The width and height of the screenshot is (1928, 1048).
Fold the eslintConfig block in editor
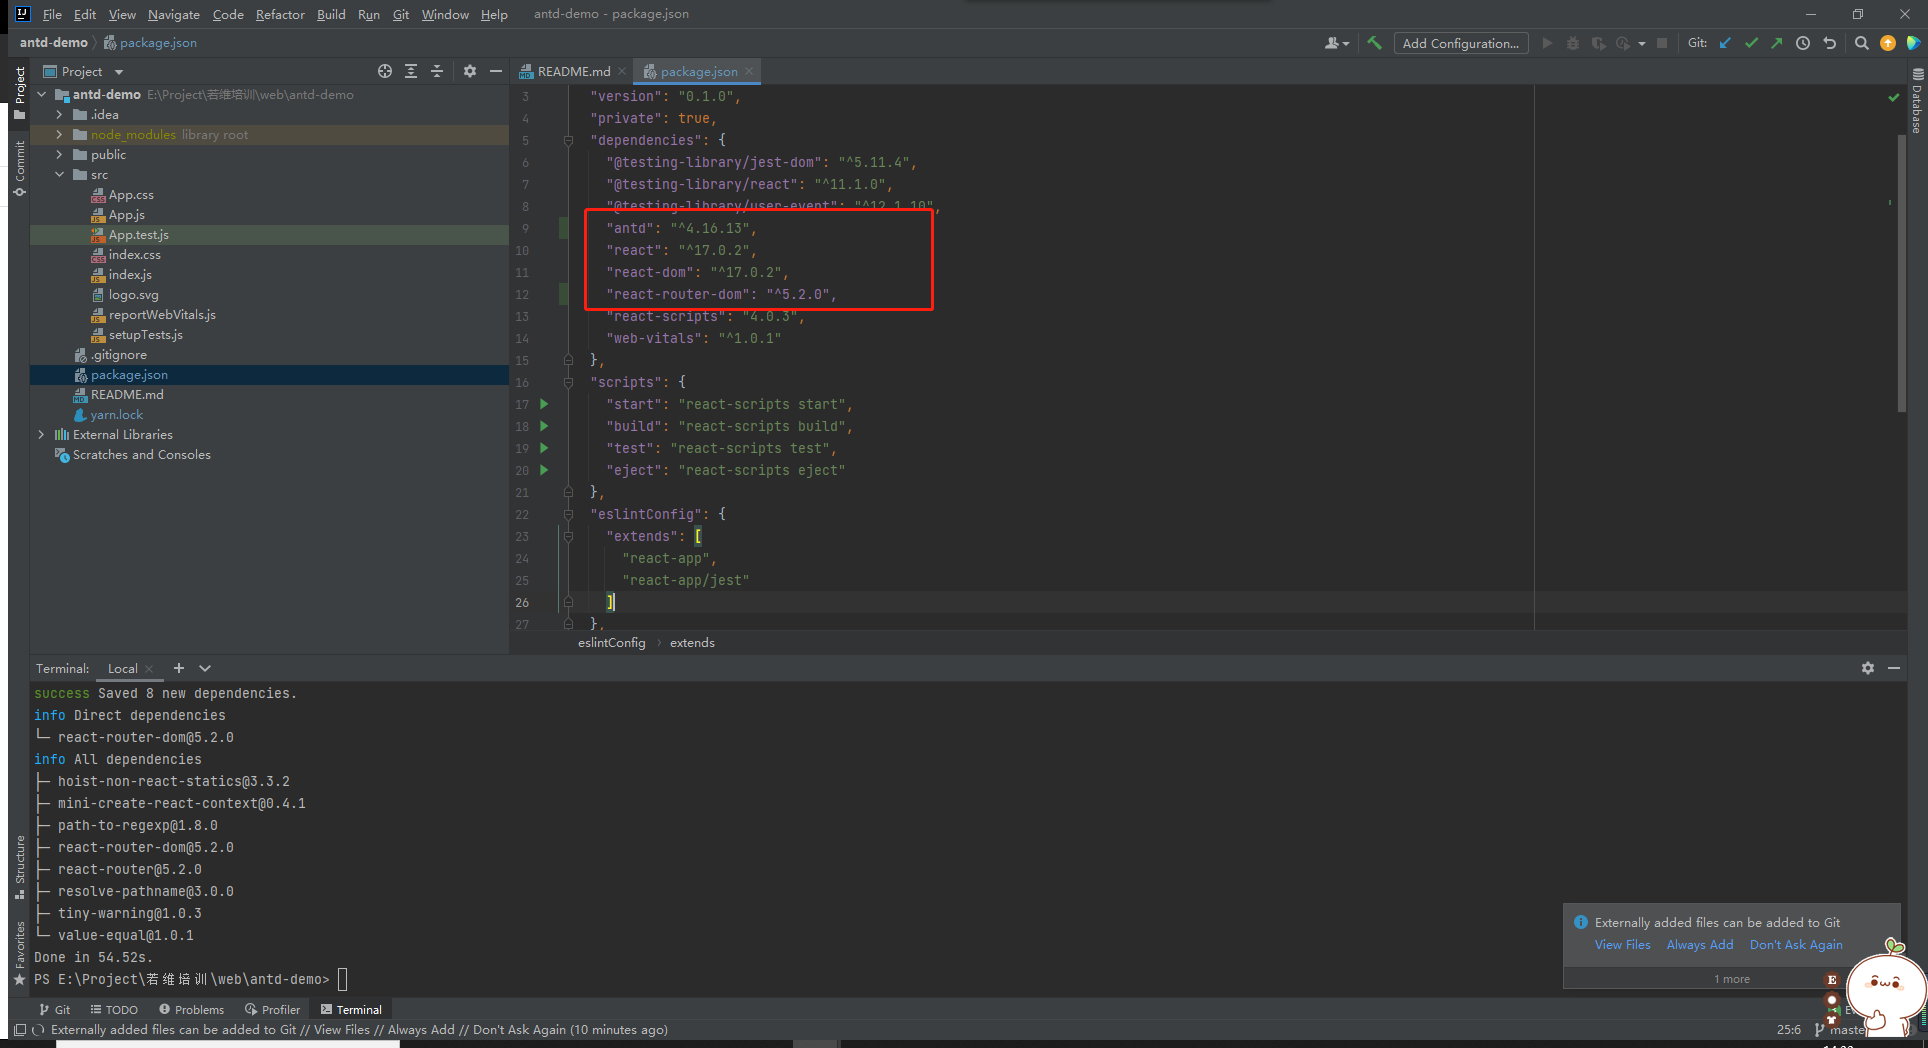[x=568, y=514]
